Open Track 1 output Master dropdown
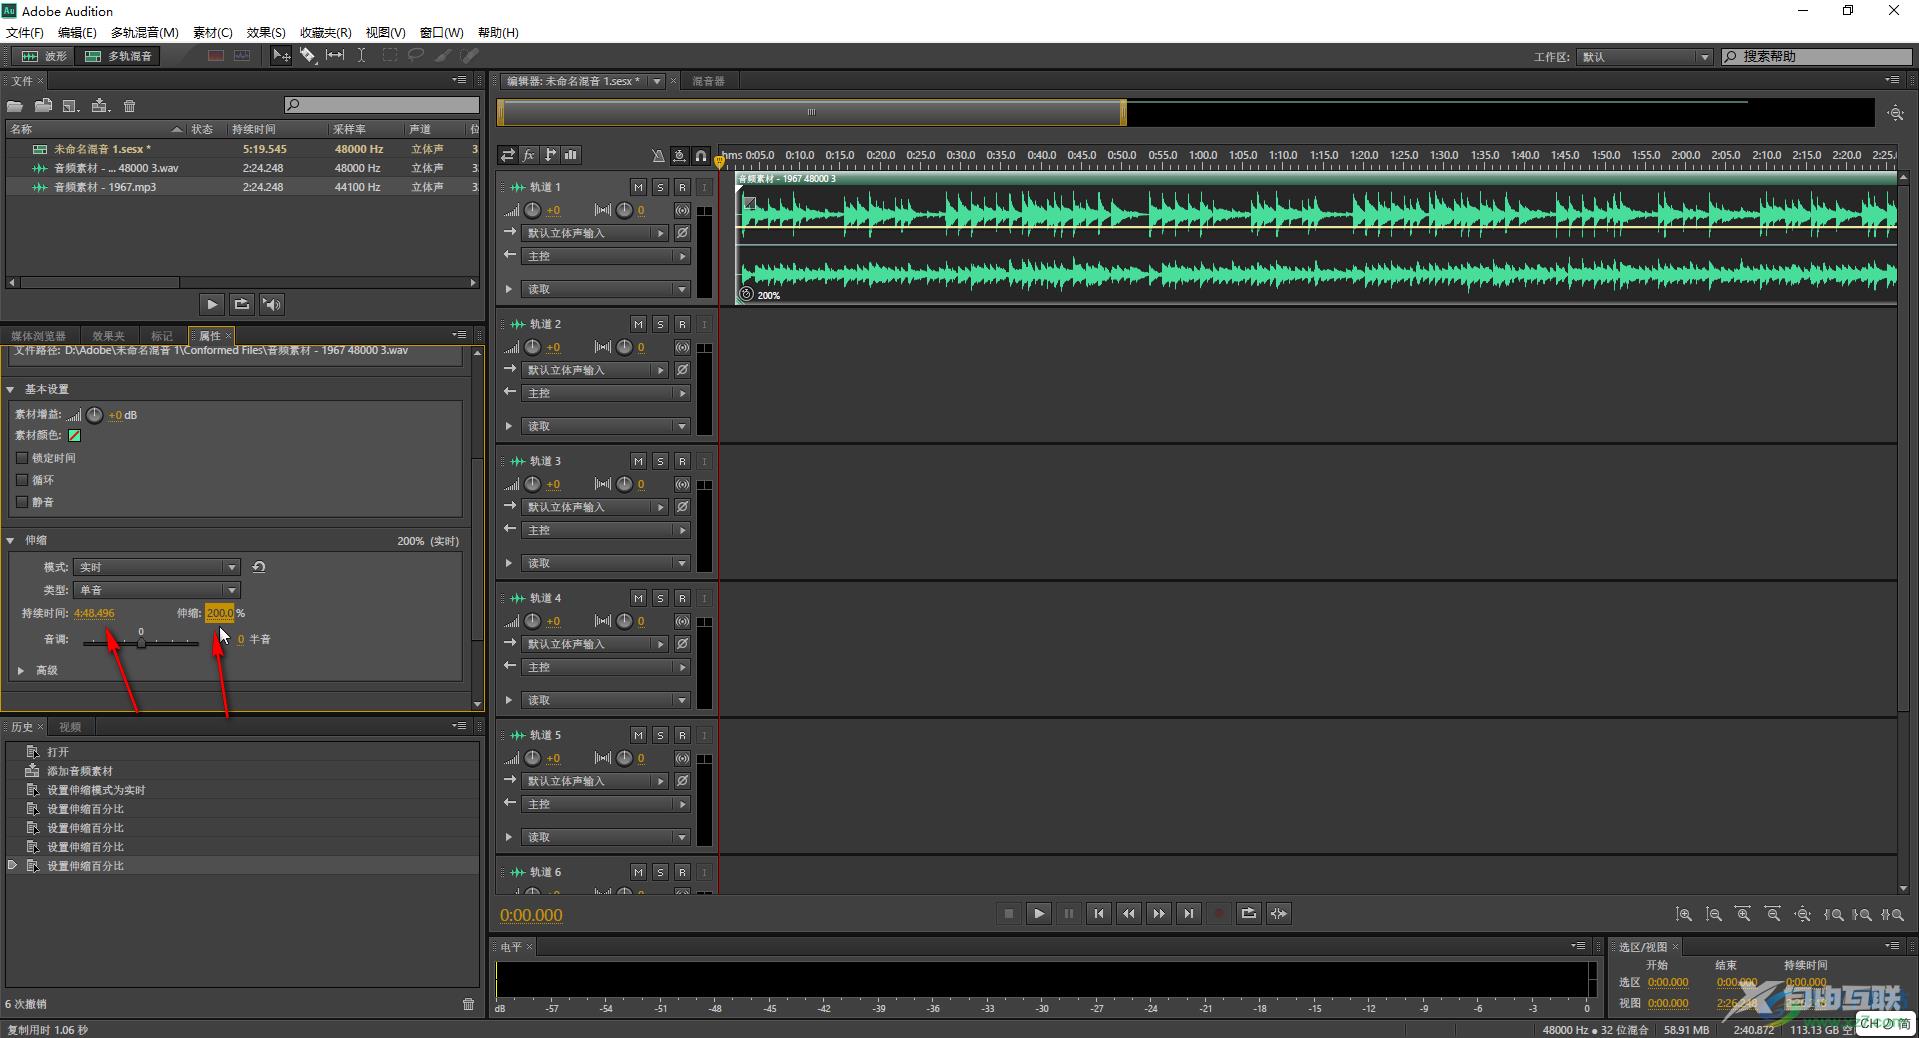The height and width of the screenshot is (1038, 1919). [x=607, y=256]
